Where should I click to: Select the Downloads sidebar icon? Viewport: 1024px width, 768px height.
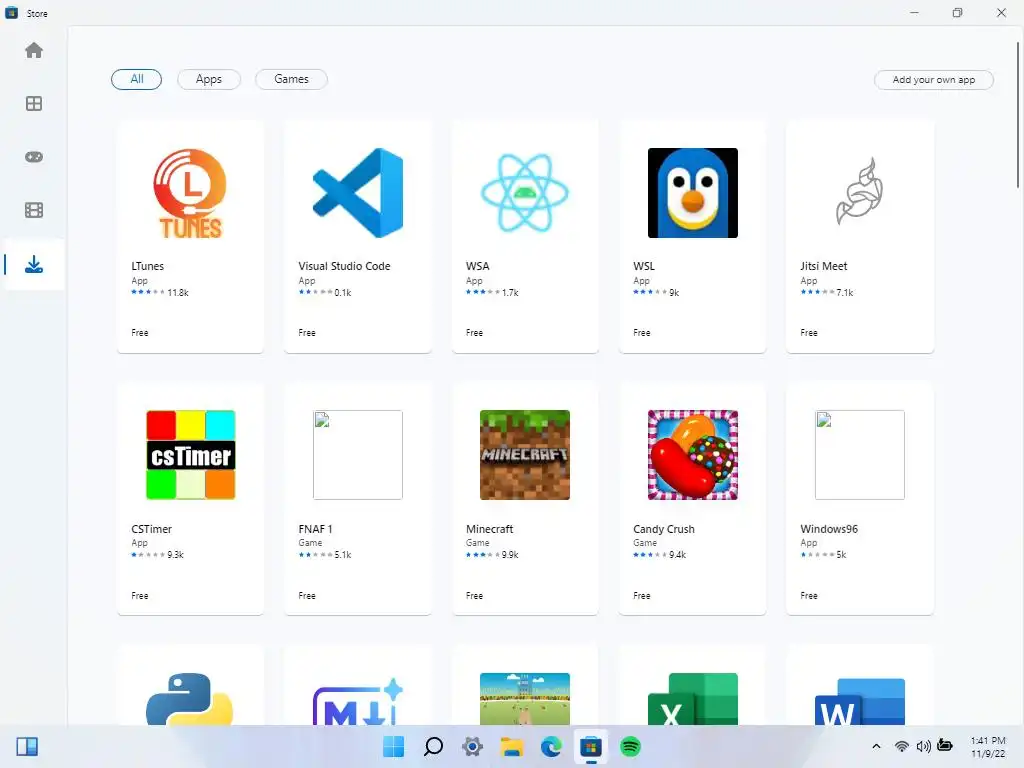point(34,264)
